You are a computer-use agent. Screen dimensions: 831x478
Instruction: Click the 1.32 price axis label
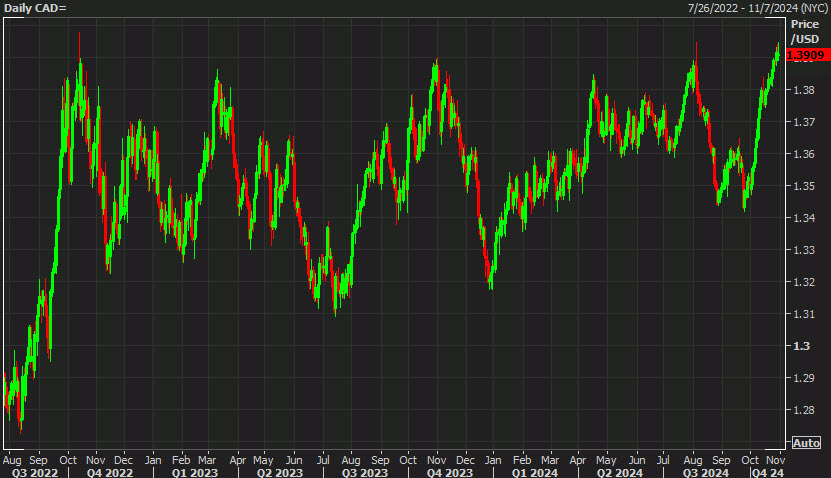803,282
